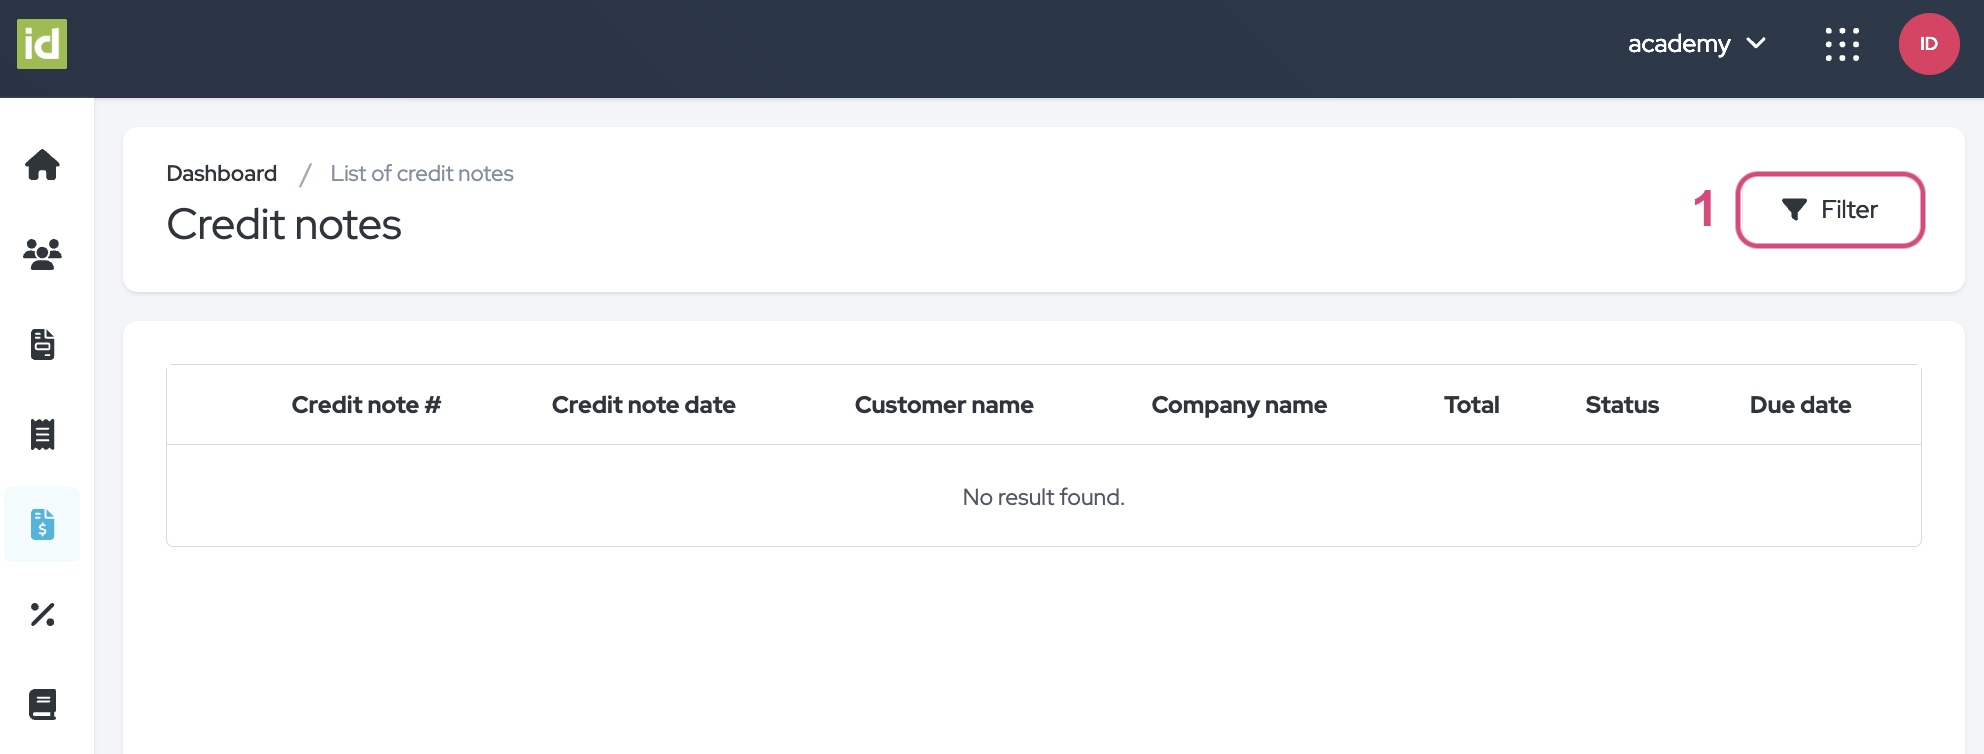Image resolution: width=1984 pixels, height=754 pixels.
Task: Open the apps grid menu
Action: click(1841, 44)
